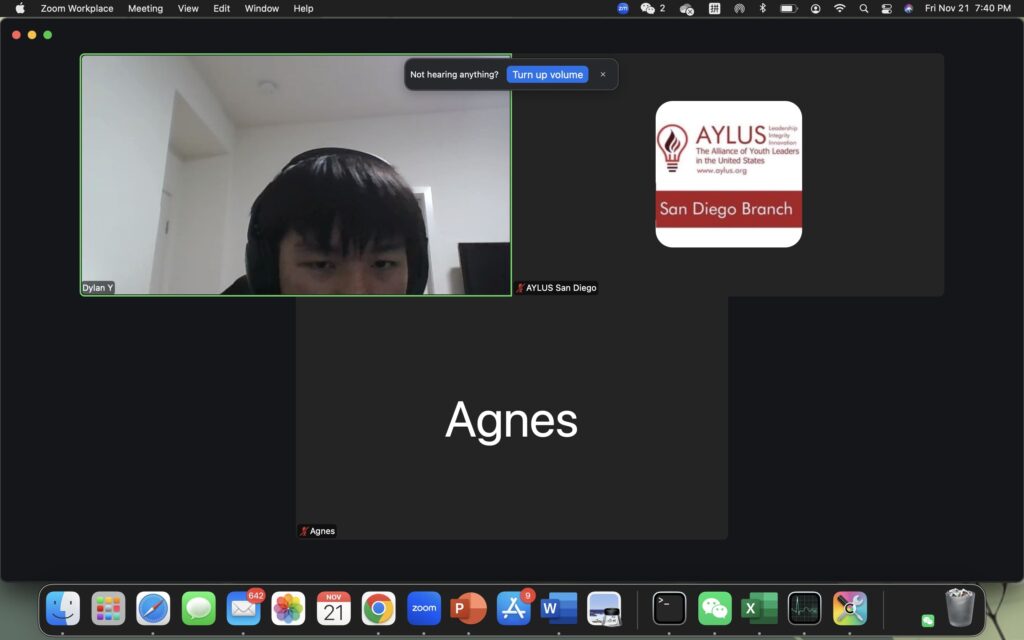This screenshot has width=1024, height=640.
Task: Open Control Center in the menu bar
Action: point(886,8)
